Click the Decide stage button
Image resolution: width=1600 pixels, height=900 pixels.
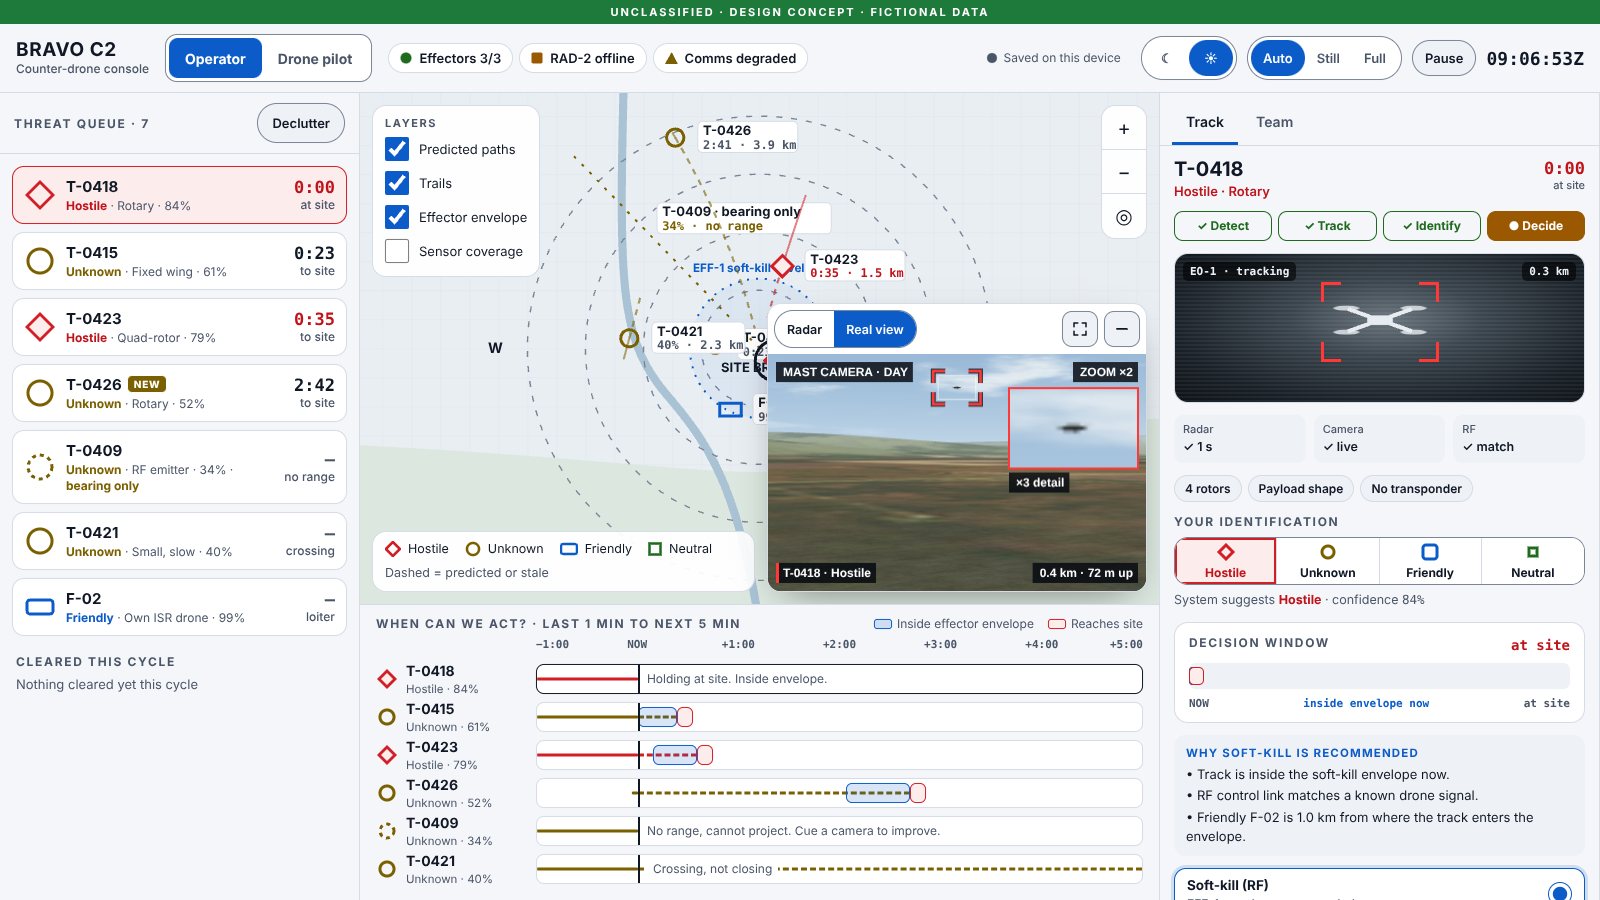point(1535,226)
